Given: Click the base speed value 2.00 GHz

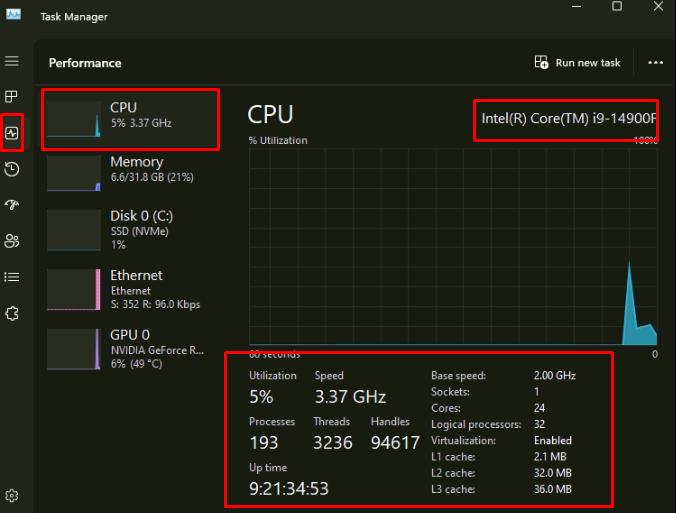Looking at the screenshot, I should pos(555,375).
